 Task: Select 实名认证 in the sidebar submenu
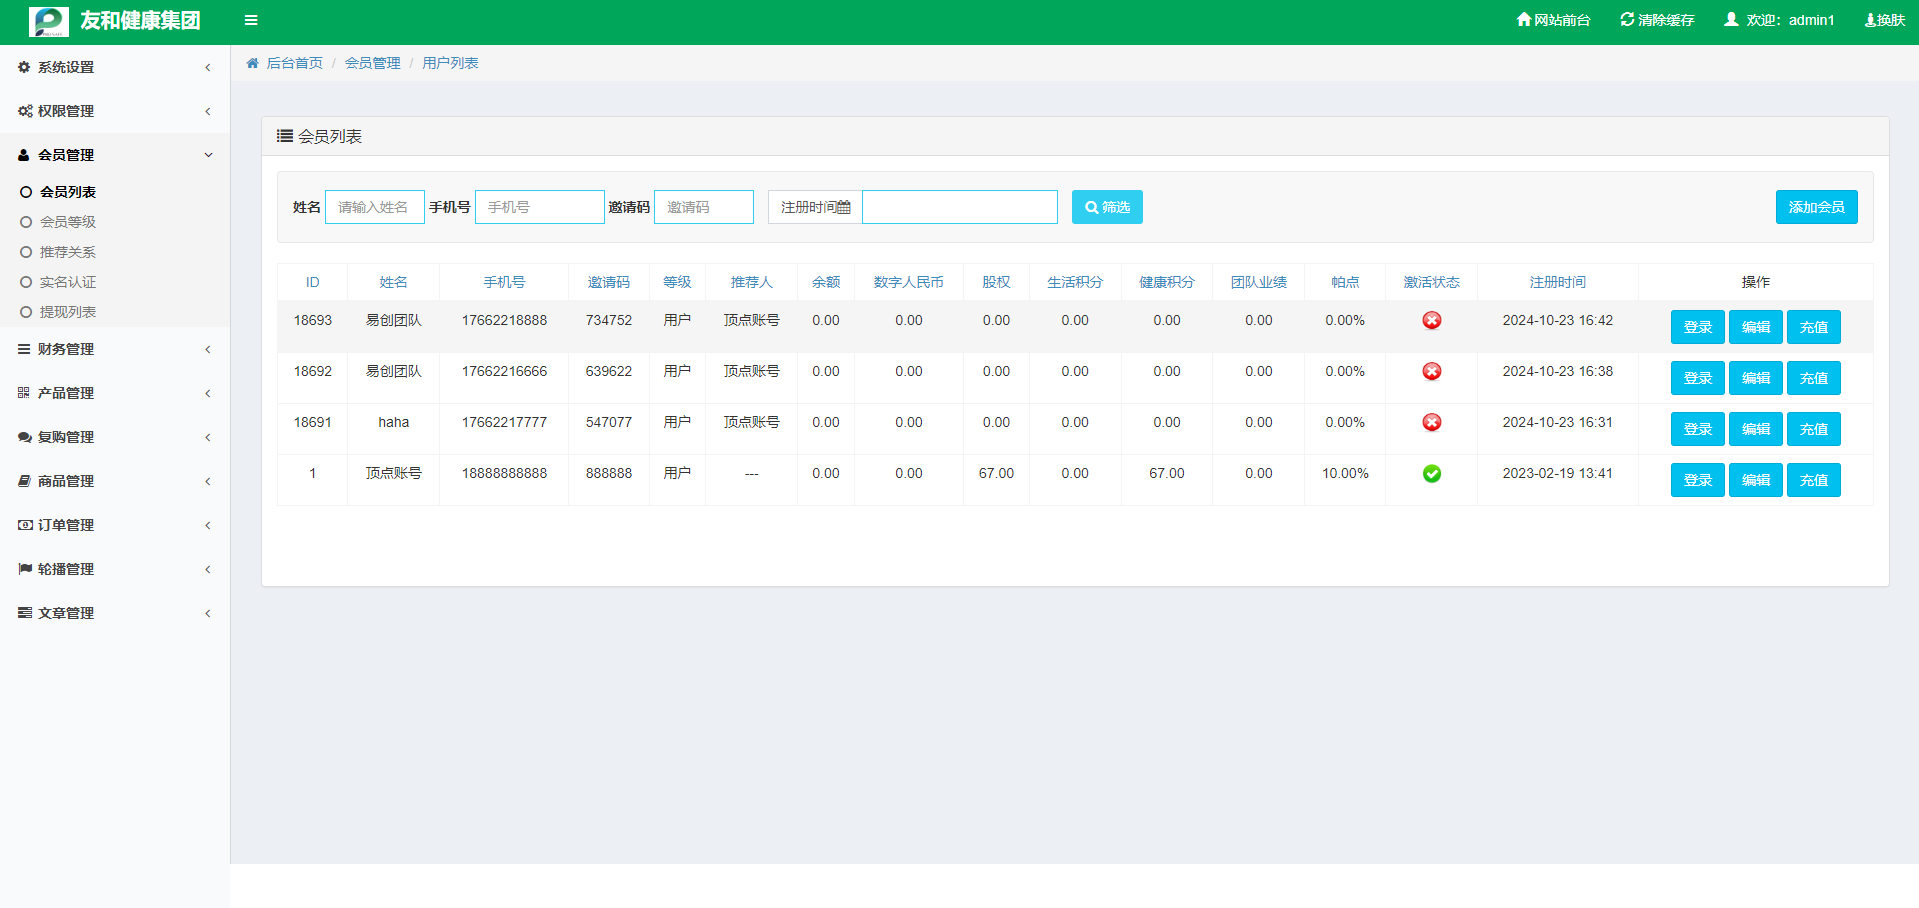(x=67, y=282)
